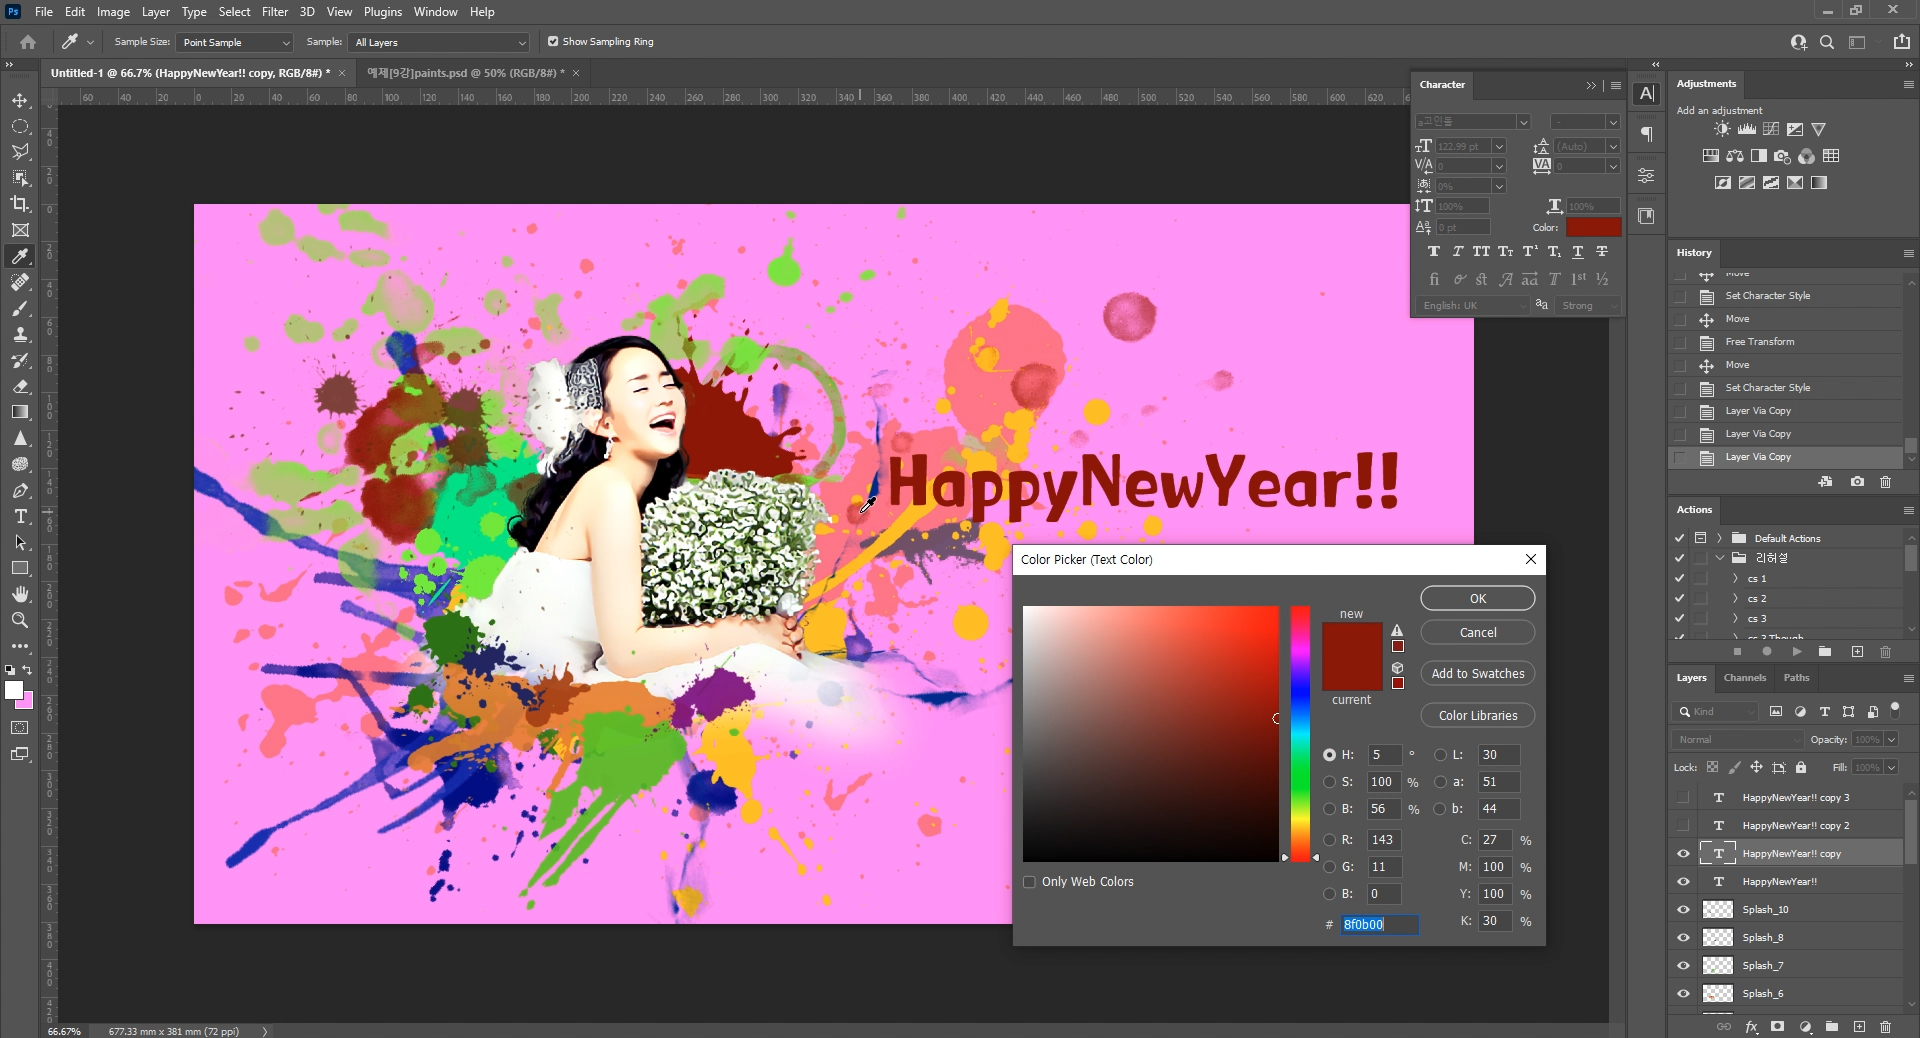1920x1038 pixels.
Task: Hide the Splash_10 layer
Action: tap(1683, 910)
